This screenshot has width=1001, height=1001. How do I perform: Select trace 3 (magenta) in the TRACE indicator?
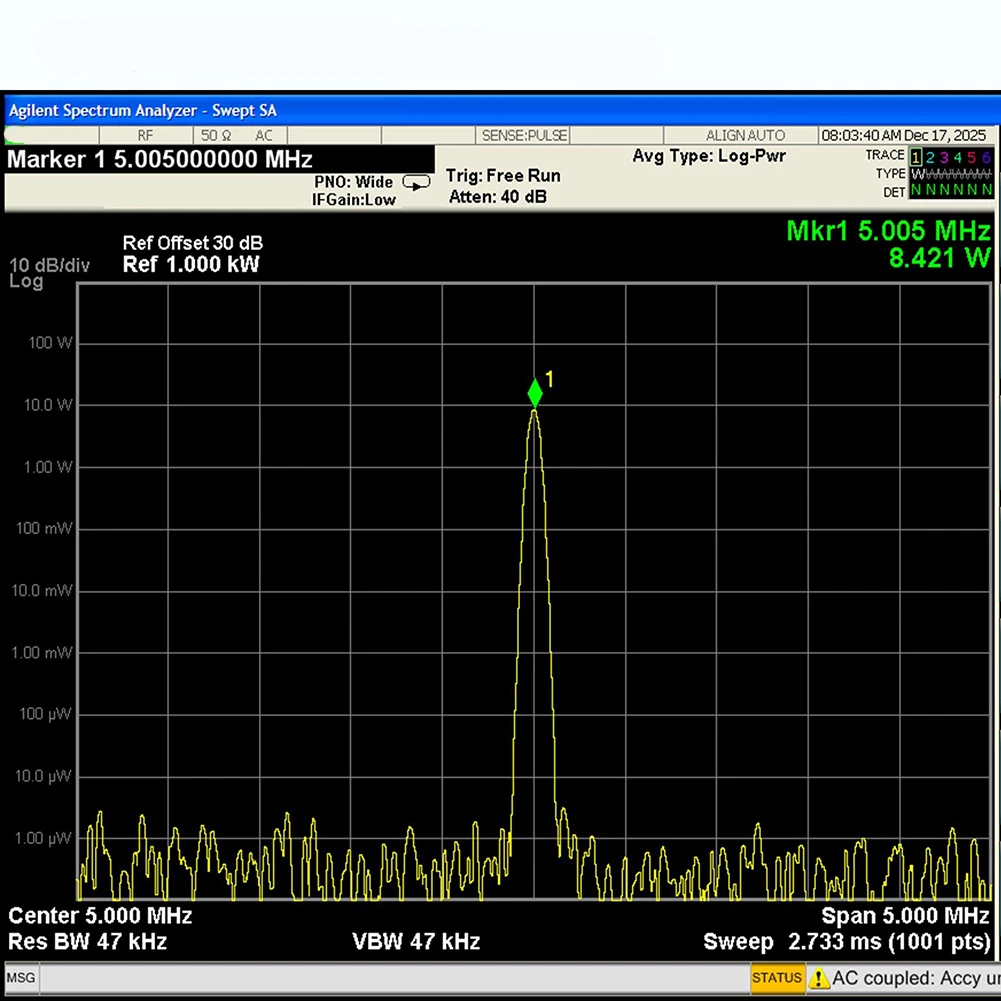(944, 156)
